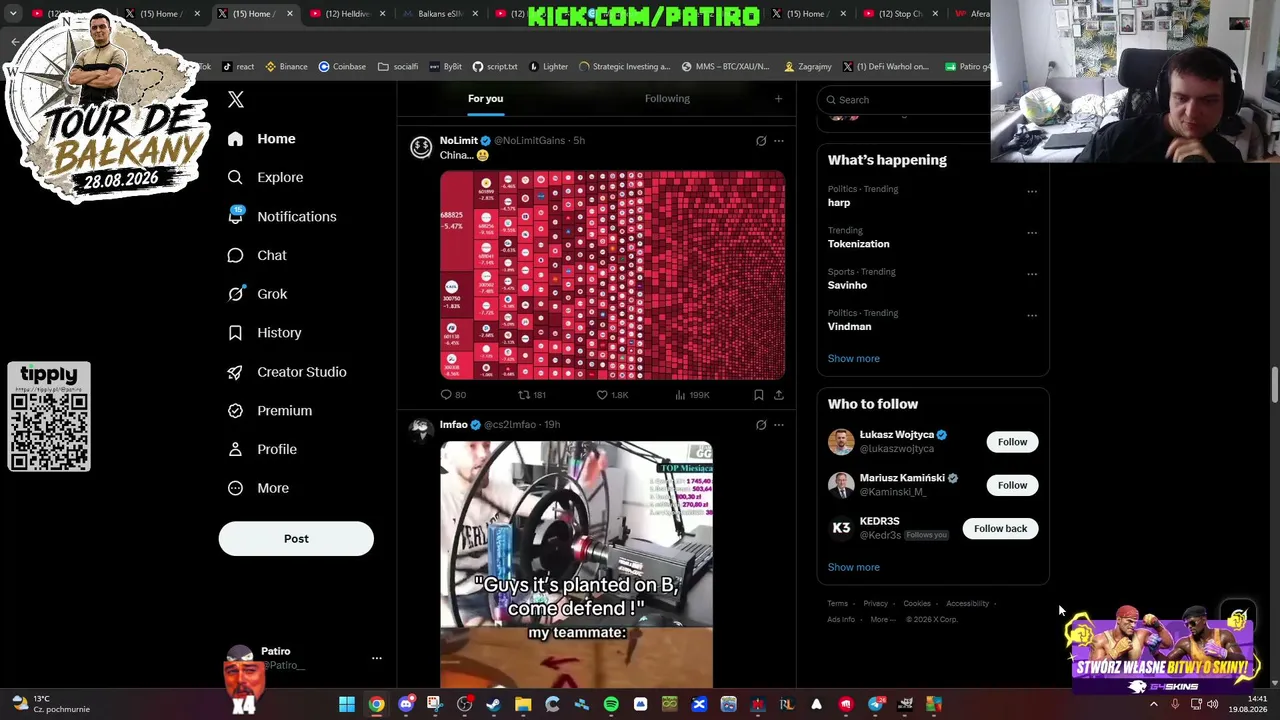The width and height of the screenshot is (1280, 720).
Task: Click the Post button
Action: (x=296, y=539)
